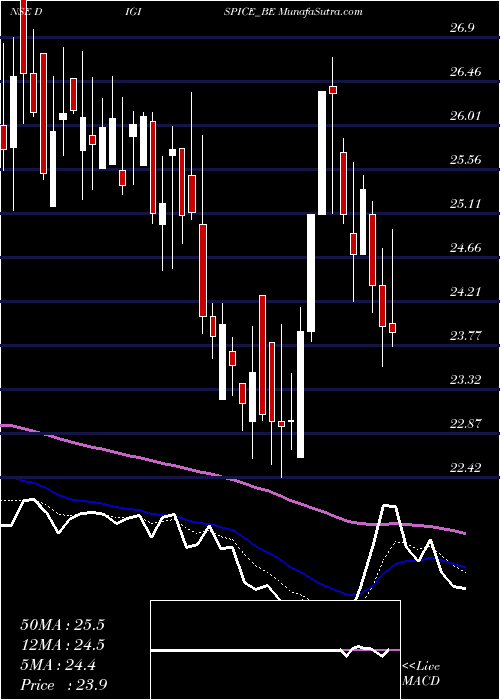Click the NSE D ticker label

(x=26, y=12)
